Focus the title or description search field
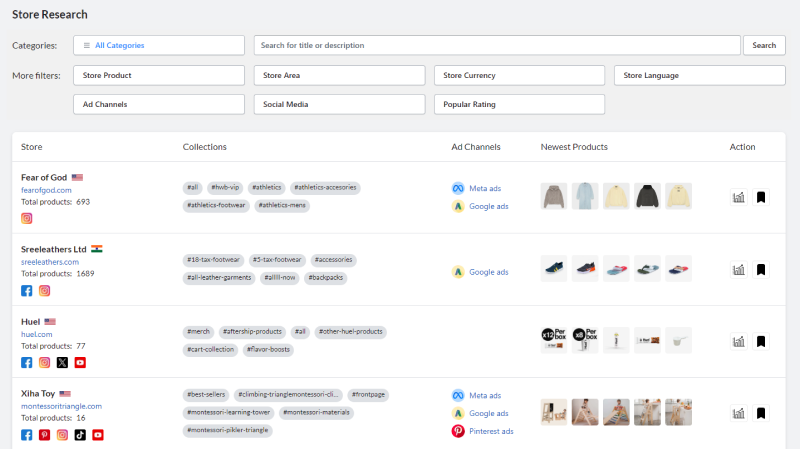This screenshot has height=449, width=800. (x=497, y=45)
